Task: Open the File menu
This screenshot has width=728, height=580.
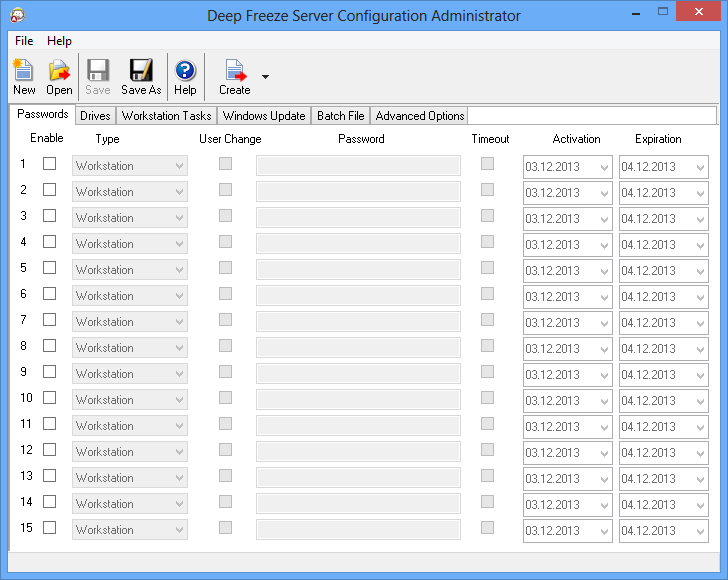Action: [24, 41]
